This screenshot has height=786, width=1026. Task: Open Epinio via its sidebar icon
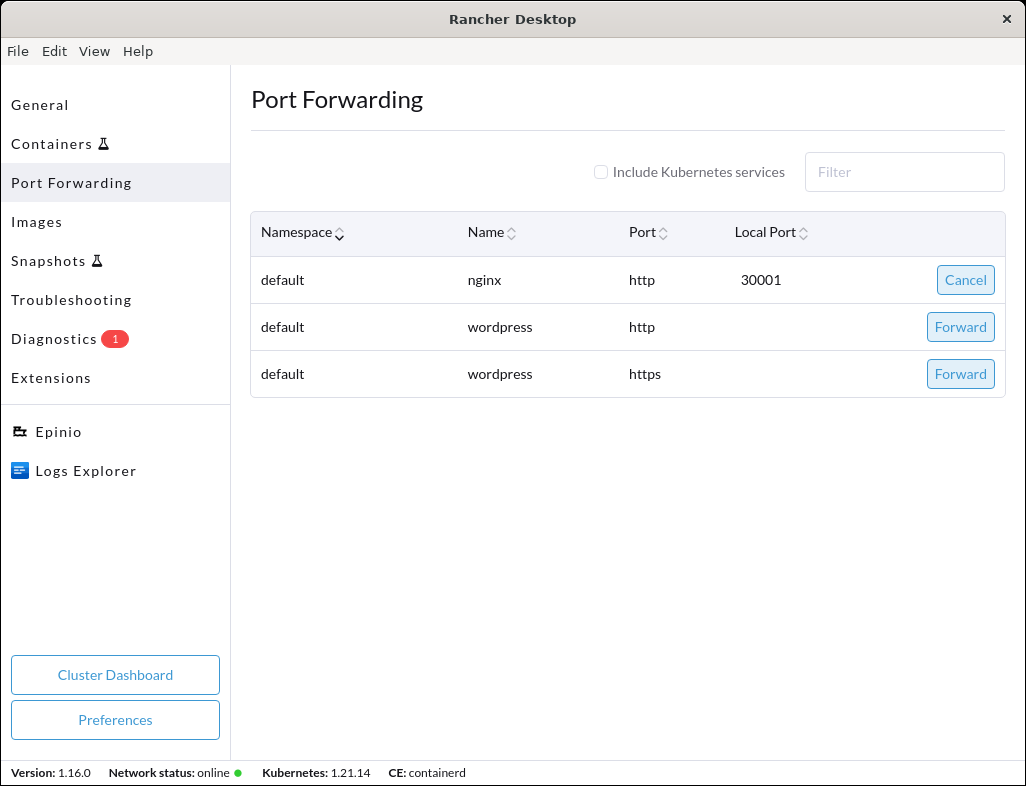click(x=19, y=431)
